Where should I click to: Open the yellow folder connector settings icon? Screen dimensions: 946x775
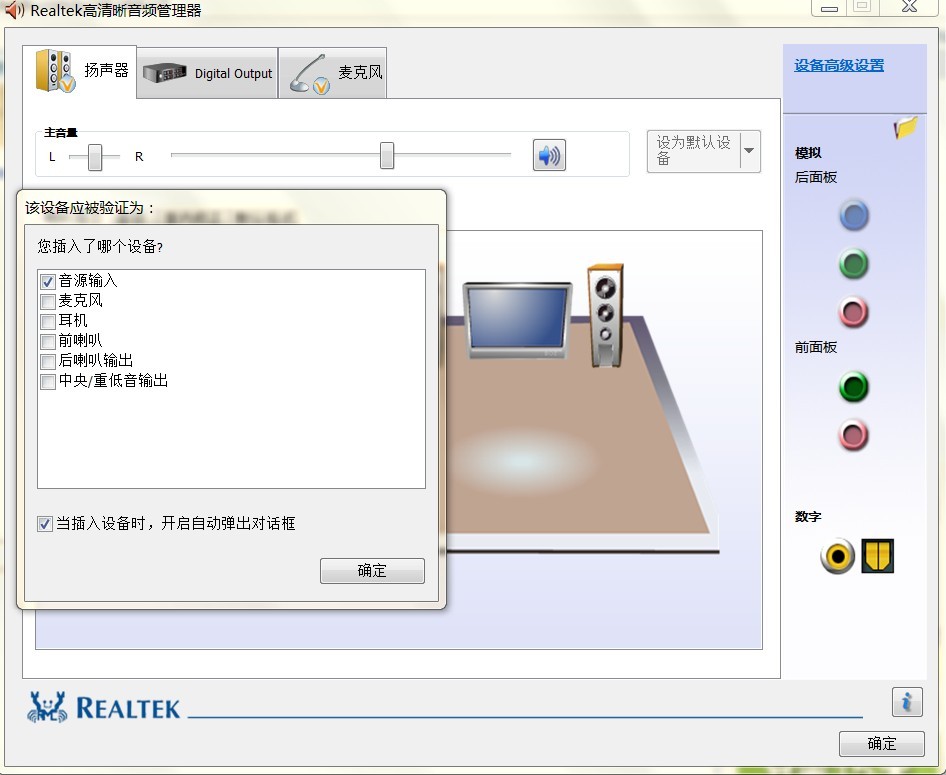pyautogui.click(x=906, y=127)
